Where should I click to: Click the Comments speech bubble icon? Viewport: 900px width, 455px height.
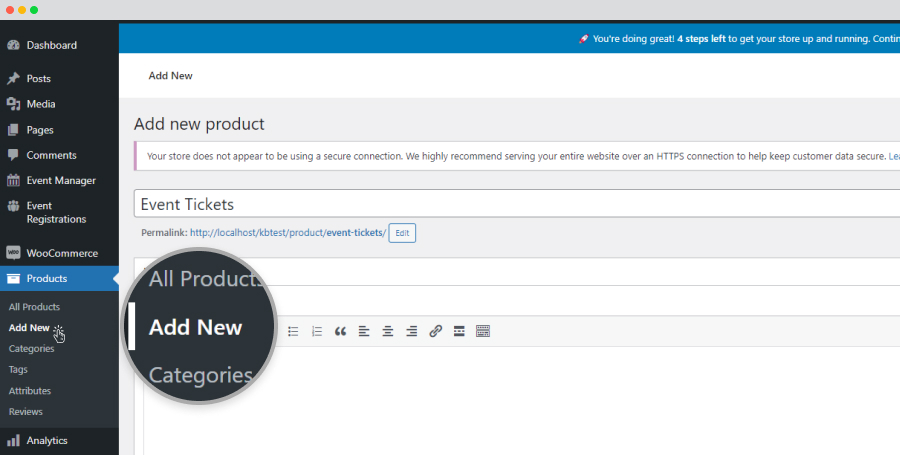pos(13,155)
